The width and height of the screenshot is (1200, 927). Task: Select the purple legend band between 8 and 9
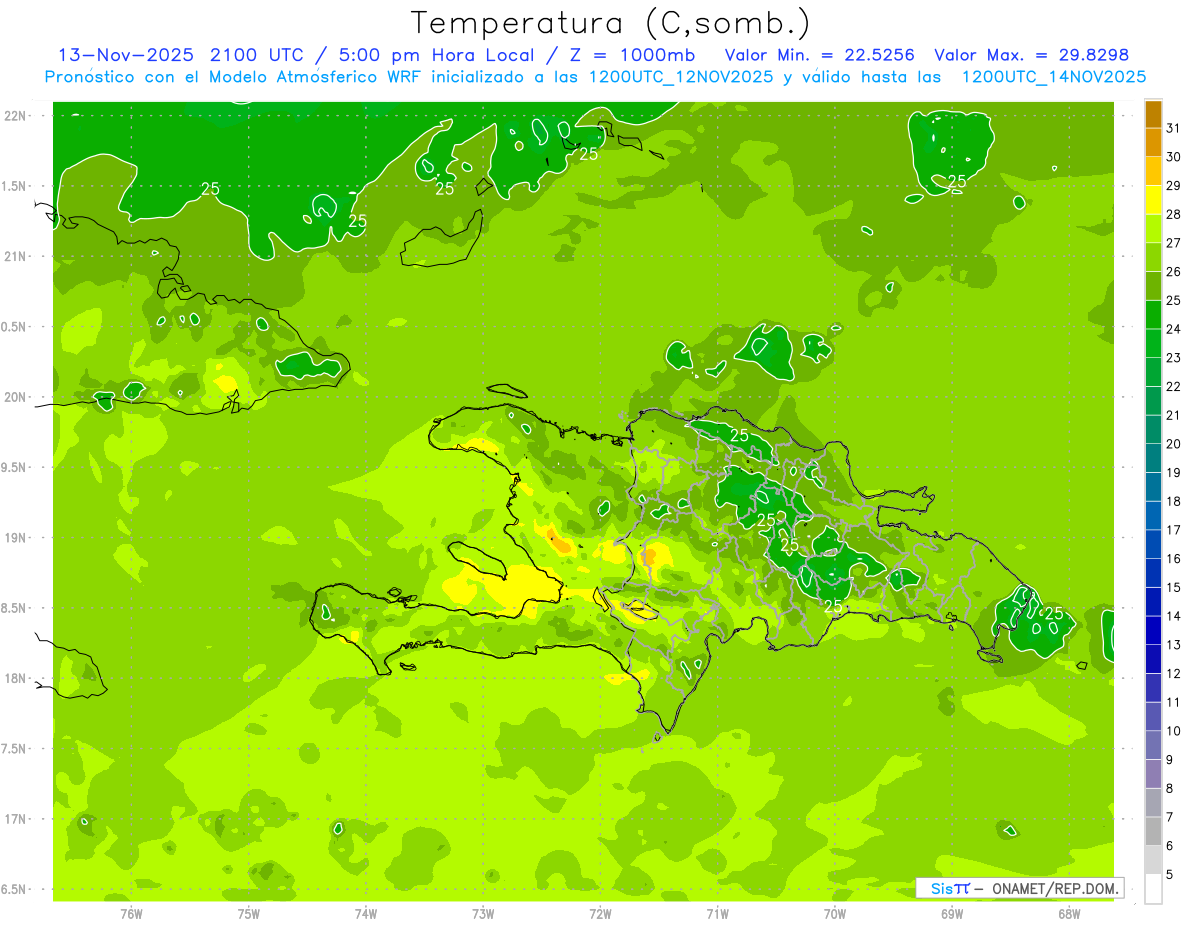[x=1153, y=775]
